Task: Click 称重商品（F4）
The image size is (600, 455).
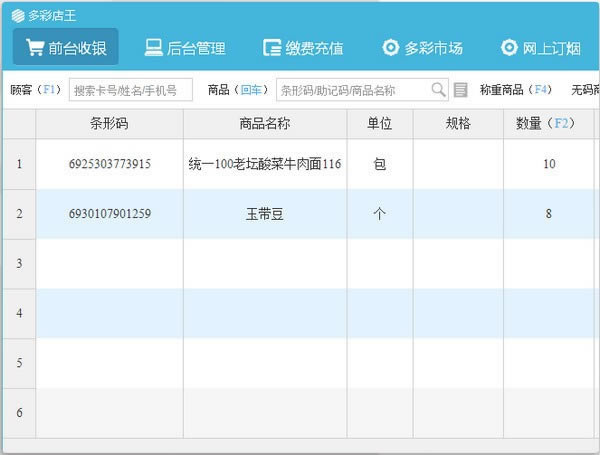Action: click(x=517, y=90)
